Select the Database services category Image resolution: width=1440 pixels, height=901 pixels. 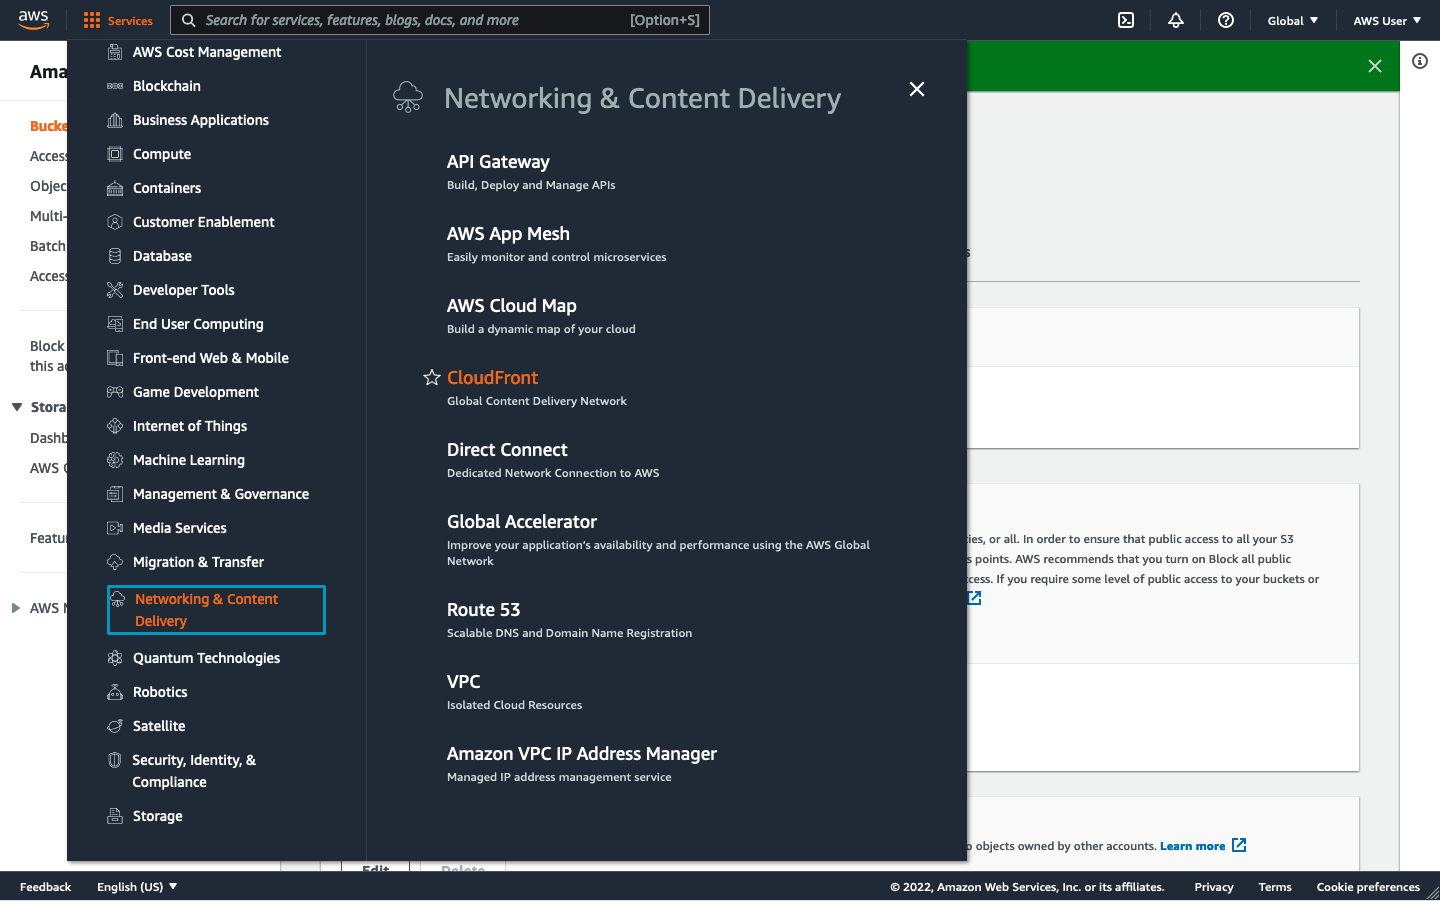[161, 256]
